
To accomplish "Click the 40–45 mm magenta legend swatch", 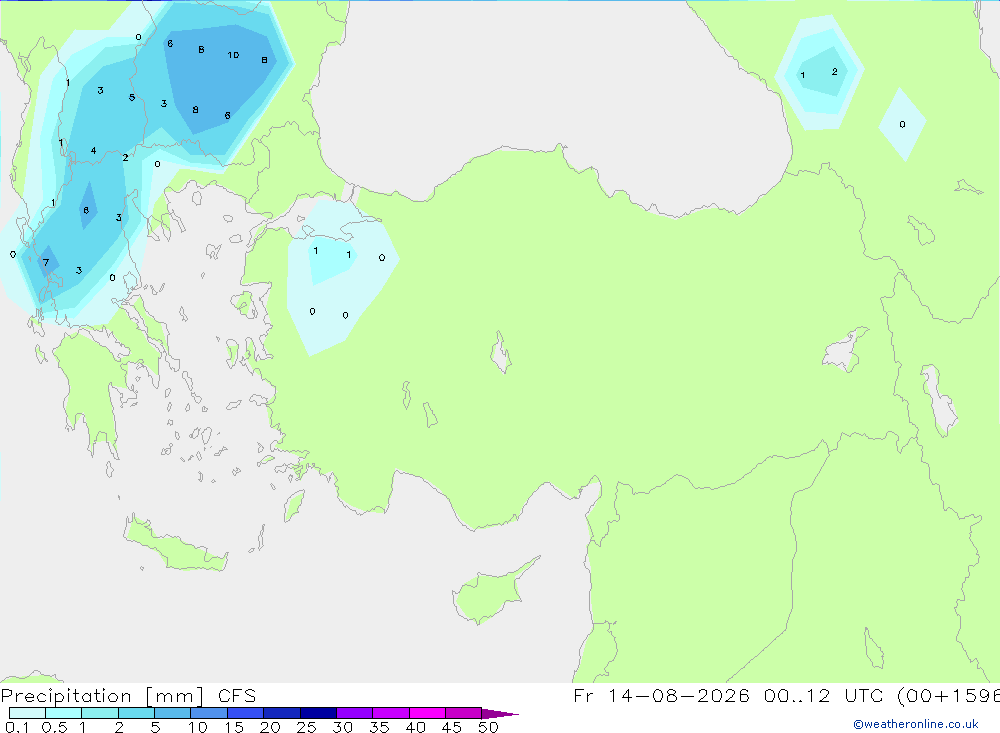I will pyautogui.click(x=427, y=713).
